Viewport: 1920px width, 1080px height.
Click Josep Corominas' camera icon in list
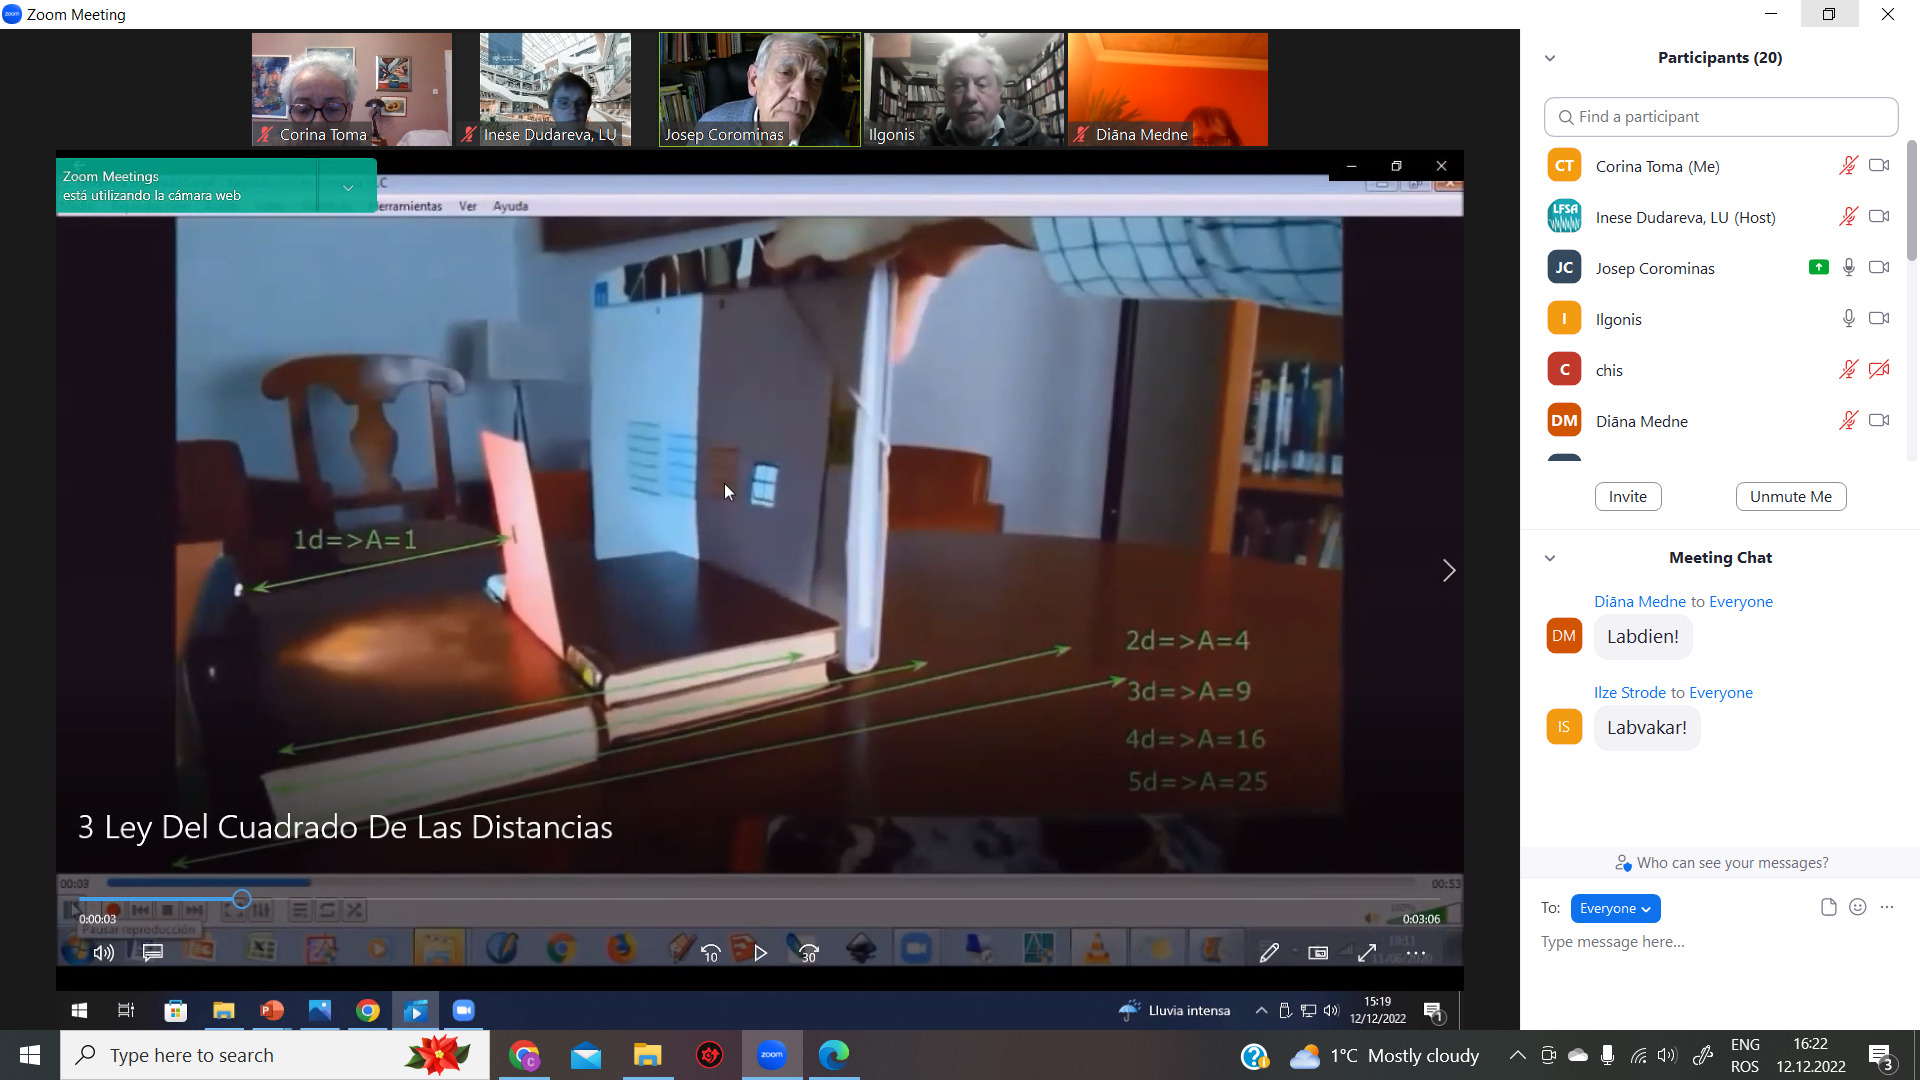(x=1879, y=268)
